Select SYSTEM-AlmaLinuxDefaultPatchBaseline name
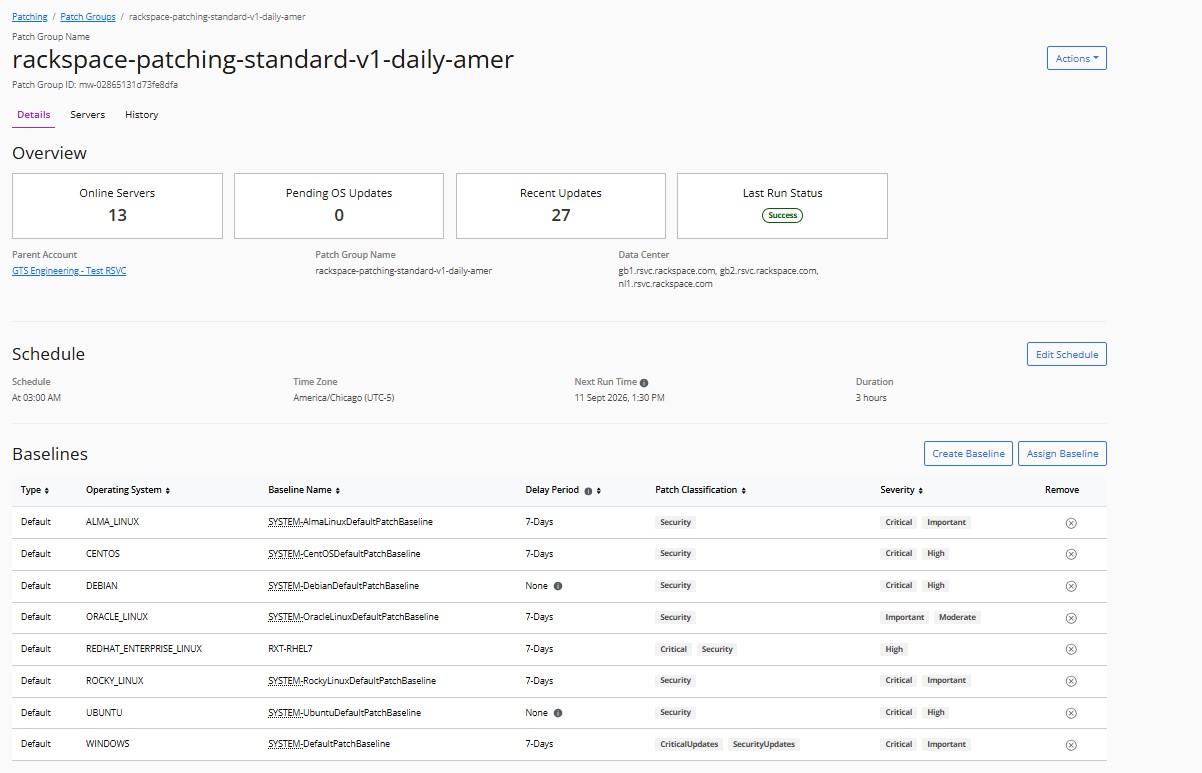Viewport: 1202px width, 773px height. (x=350, y=522)
